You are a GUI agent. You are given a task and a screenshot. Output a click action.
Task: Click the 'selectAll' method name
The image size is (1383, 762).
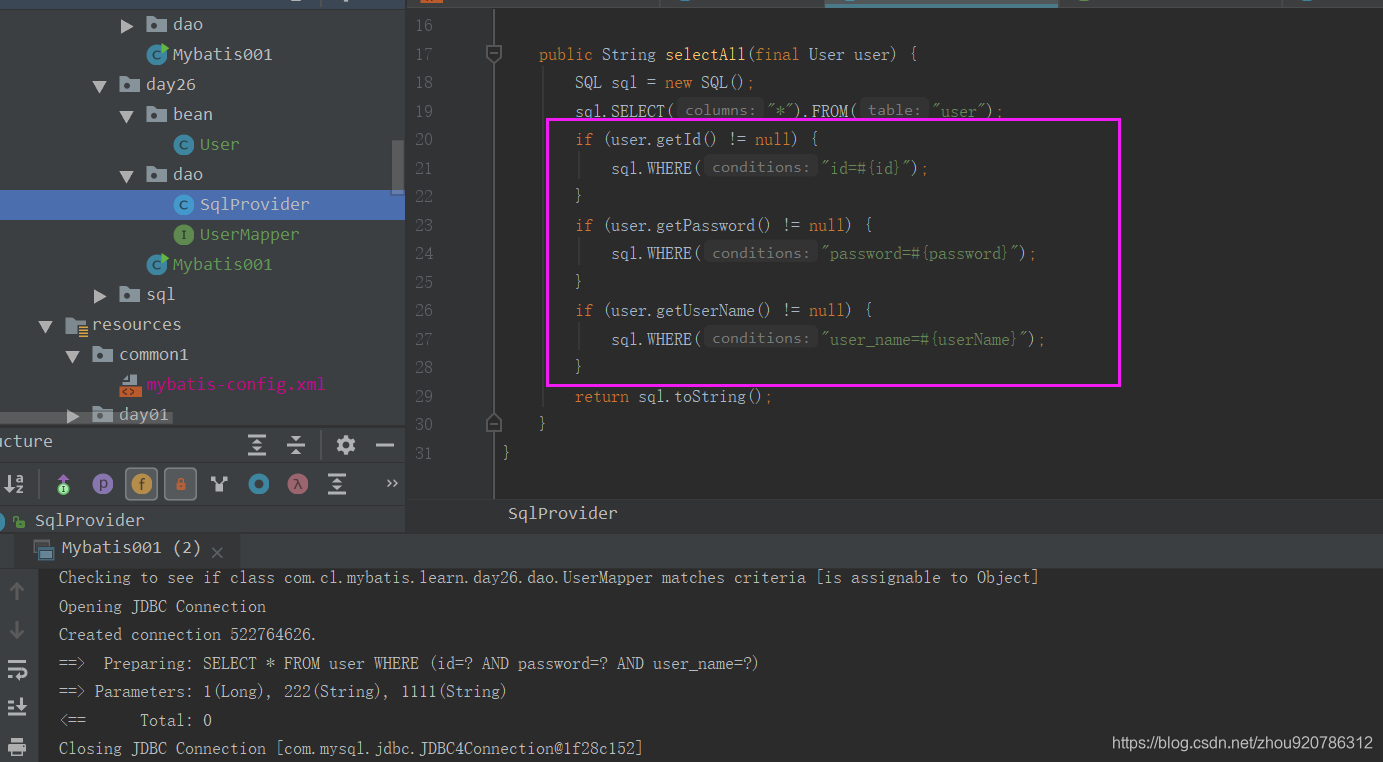coord(705,54)
